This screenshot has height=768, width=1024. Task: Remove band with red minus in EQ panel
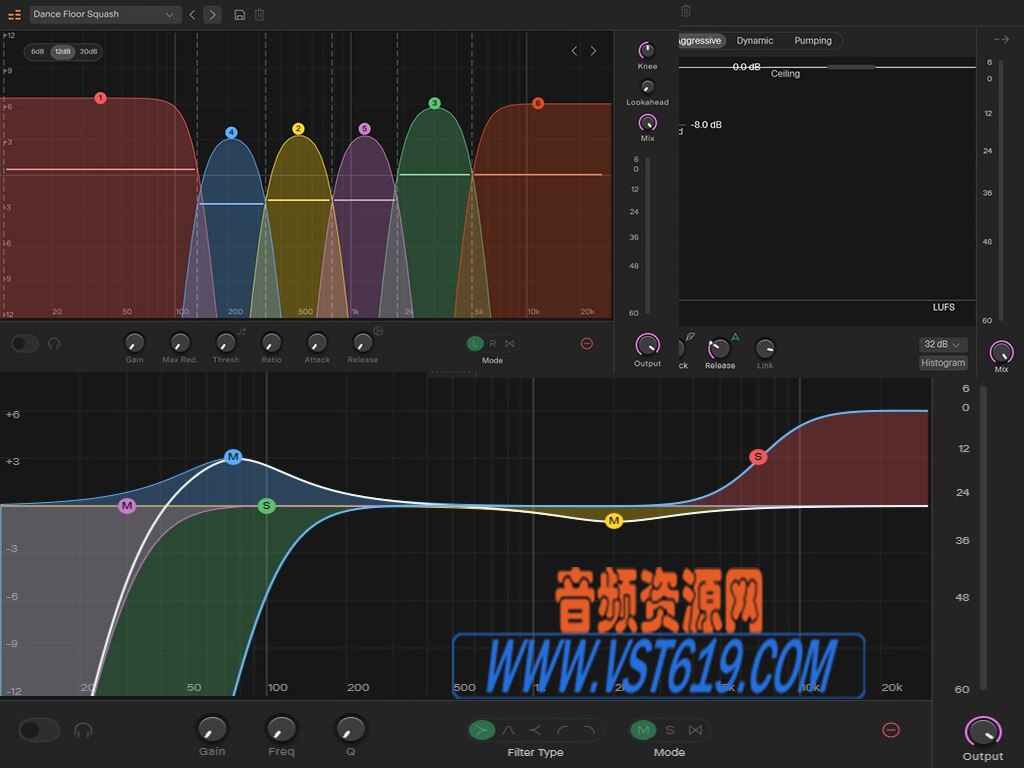click(x=891, y=729)
